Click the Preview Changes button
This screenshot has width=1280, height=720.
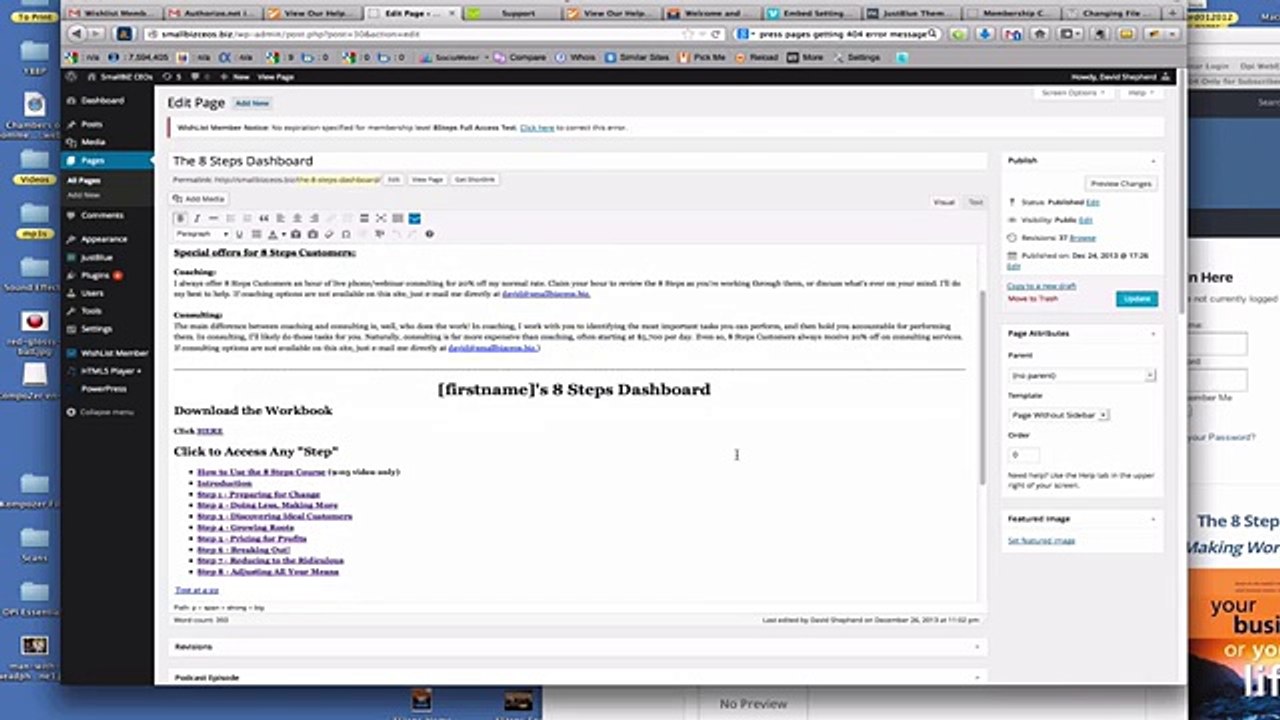pyautogui.click(x=1120, y=184)
